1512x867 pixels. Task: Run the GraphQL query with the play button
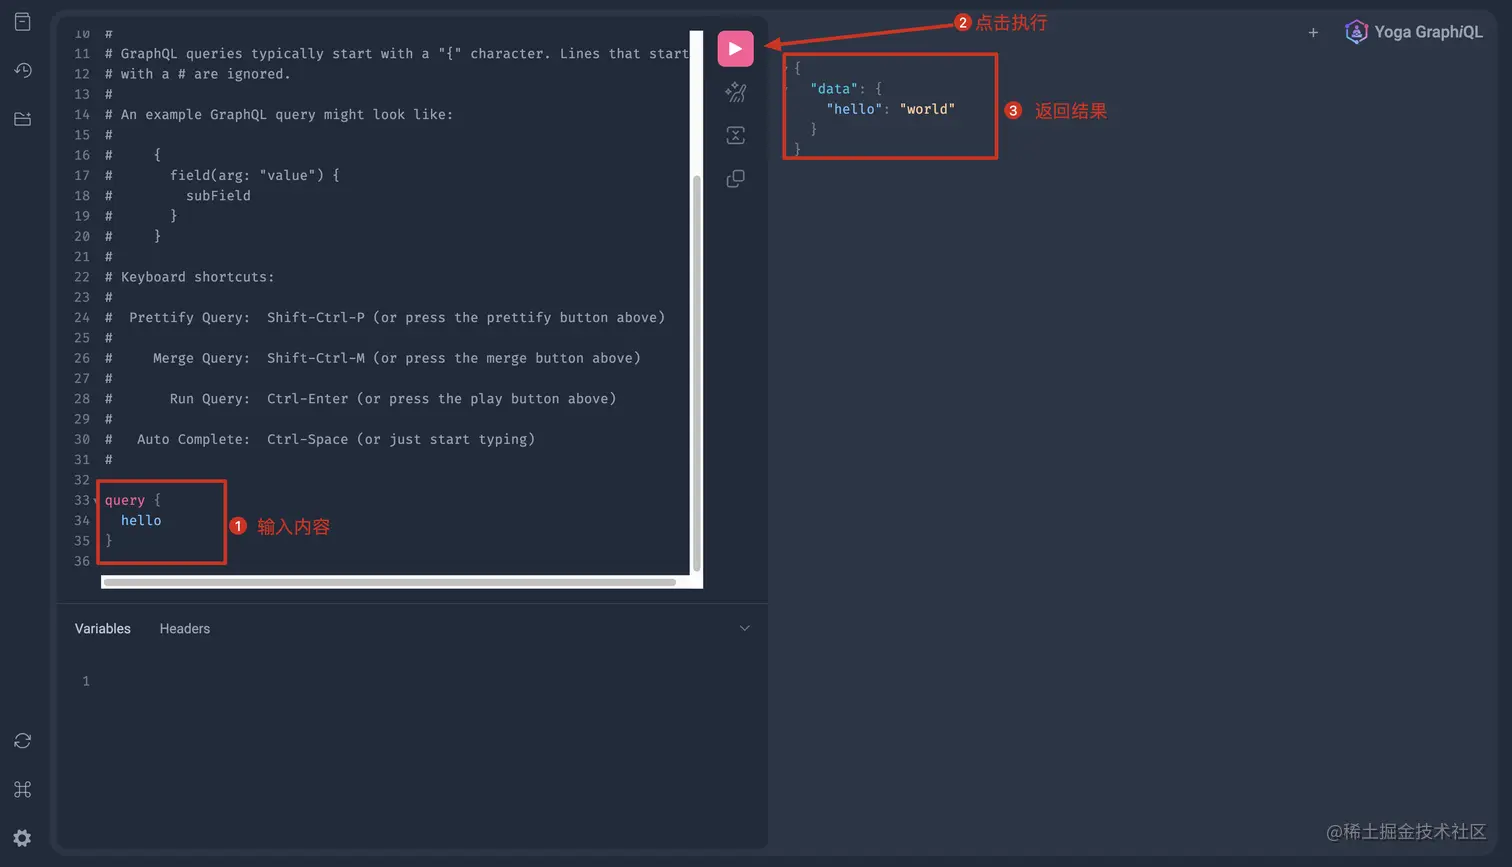point(735,48)
